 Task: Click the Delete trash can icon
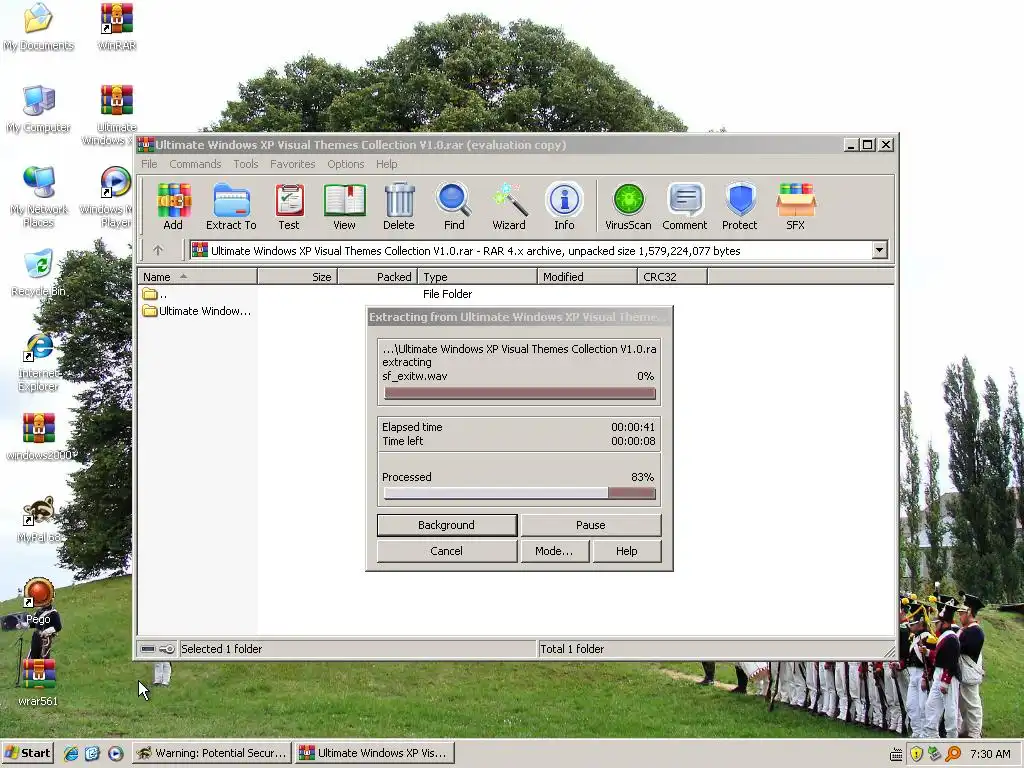pos(398,206)
